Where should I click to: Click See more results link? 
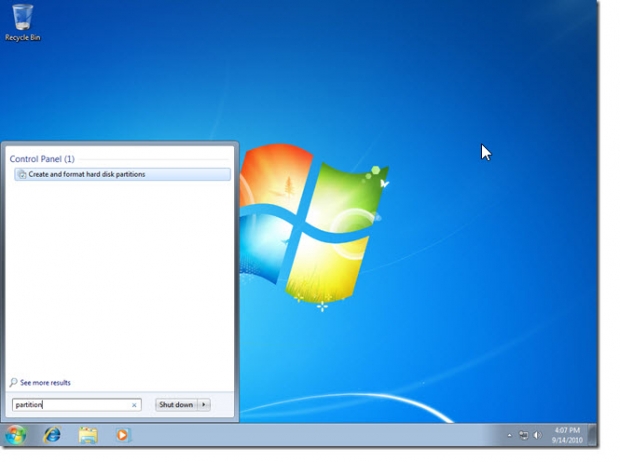coord(45,383)
